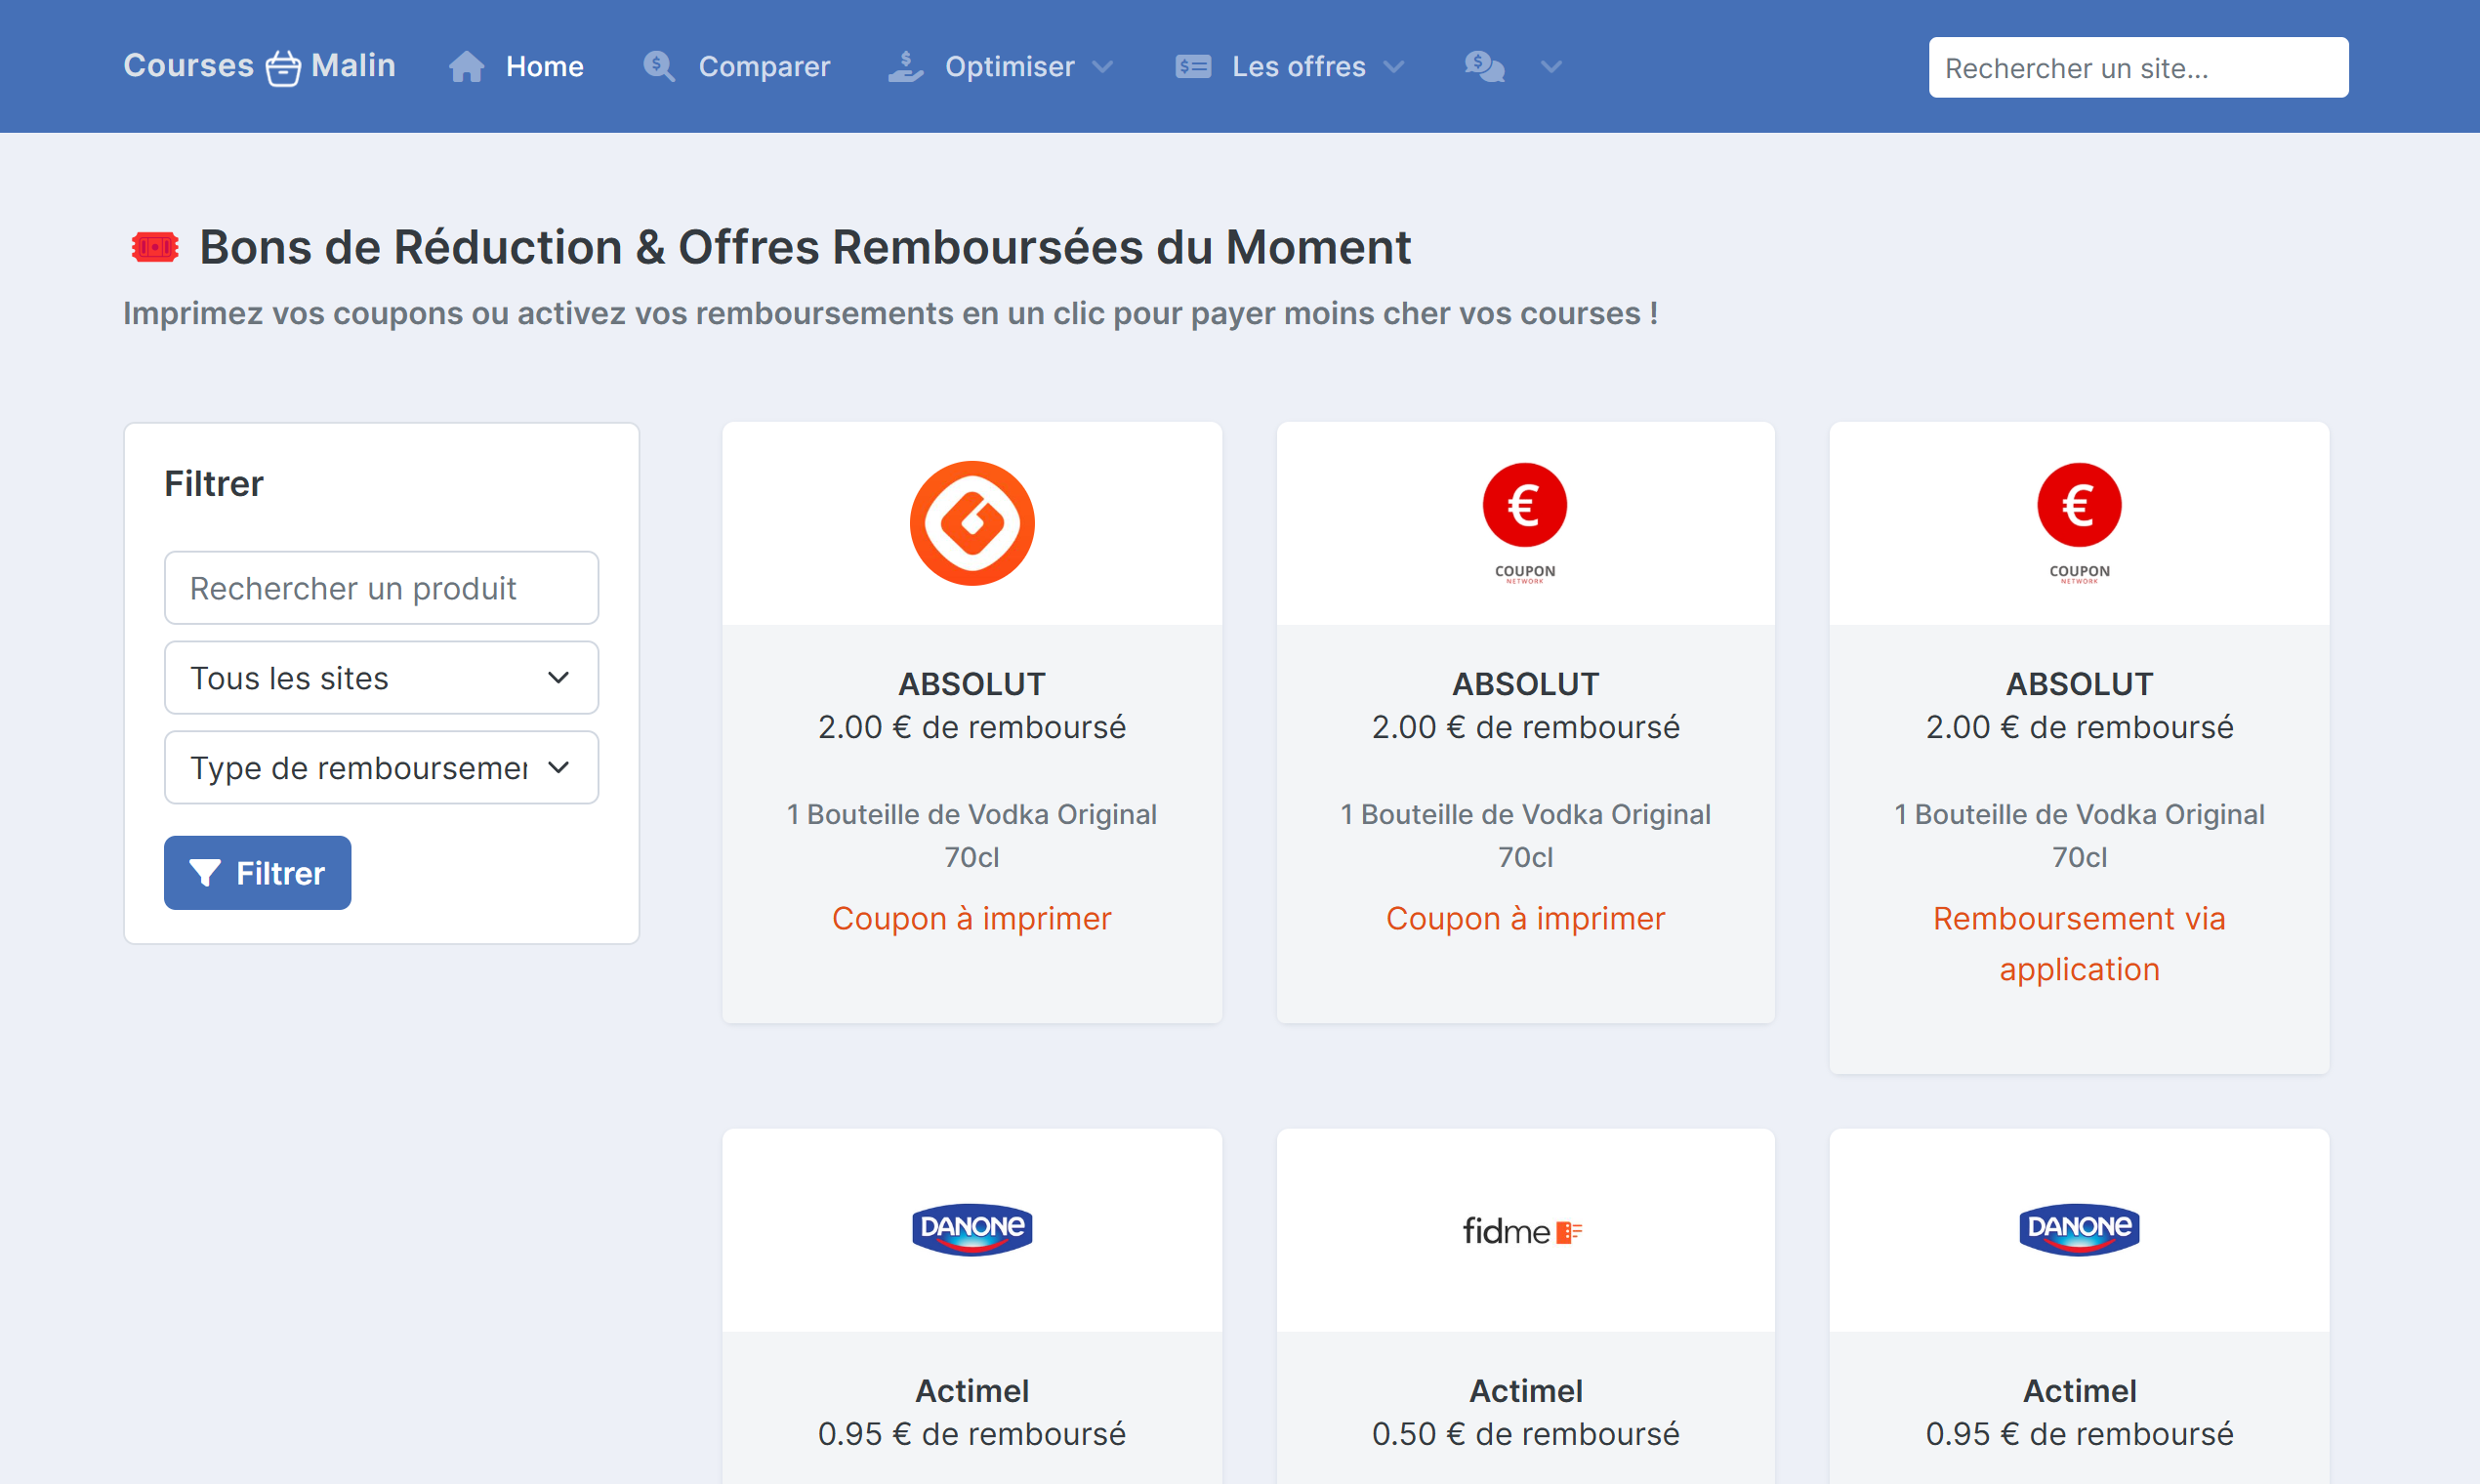Expand the Les offres dropdown menu
Image resolution: width=2480 pixels, height=1484 pixels.
click(1290, 67)
